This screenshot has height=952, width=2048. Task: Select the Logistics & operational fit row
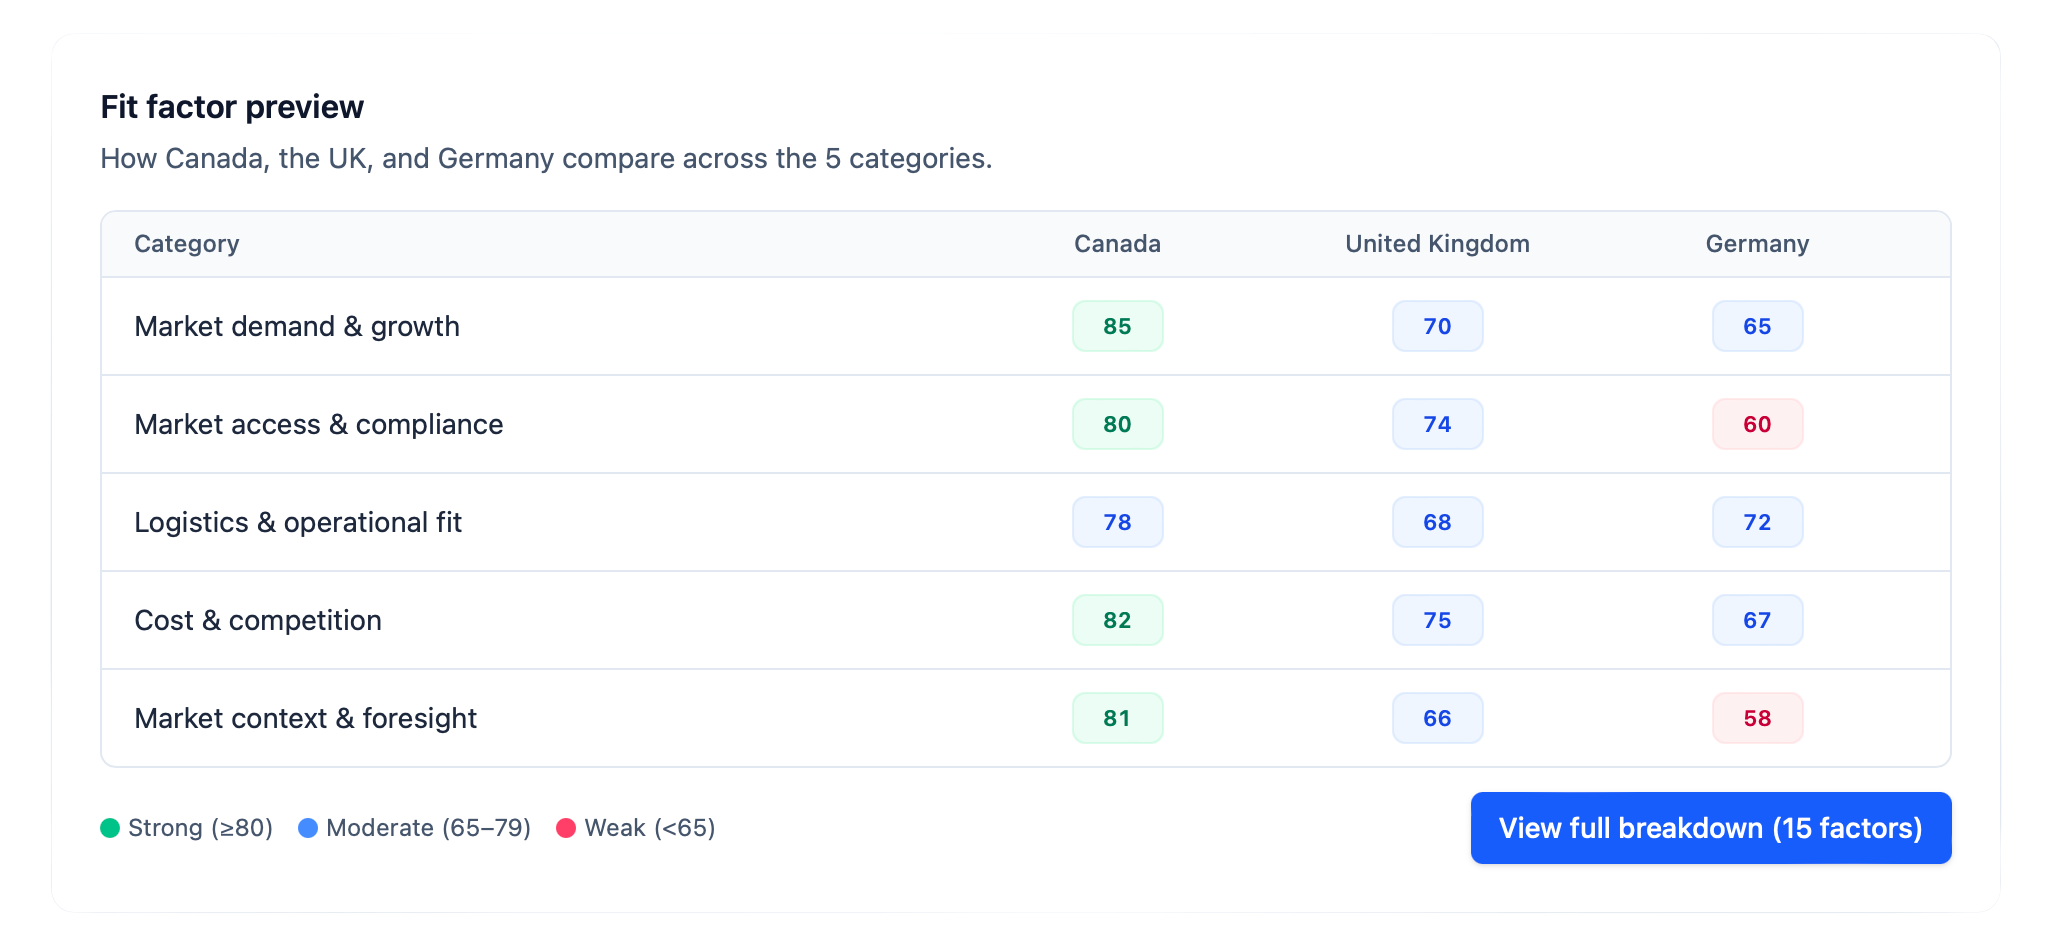(x=1026, y=522)
